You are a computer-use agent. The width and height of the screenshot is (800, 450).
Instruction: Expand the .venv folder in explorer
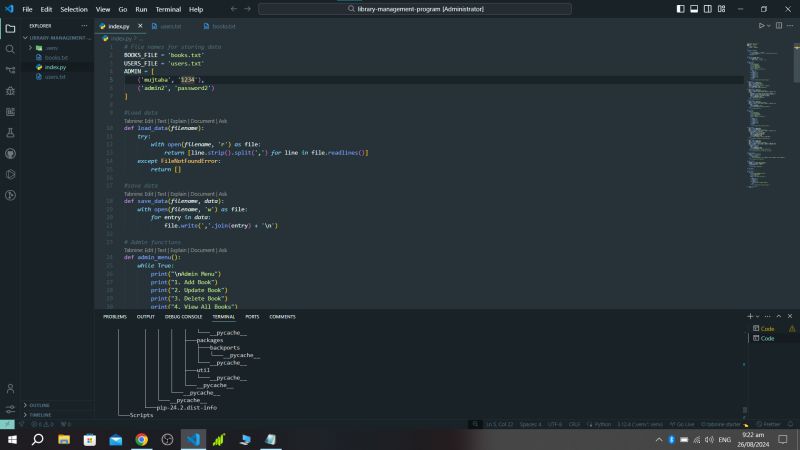pyautogui.click(x=30, y=48)
